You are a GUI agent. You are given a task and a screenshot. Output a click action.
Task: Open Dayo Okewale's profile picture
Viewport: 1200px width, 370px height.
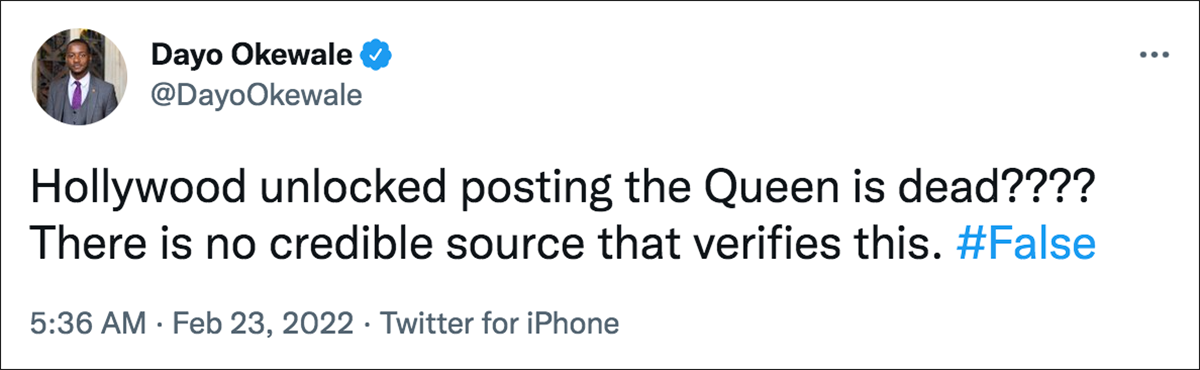pos(77,76)
